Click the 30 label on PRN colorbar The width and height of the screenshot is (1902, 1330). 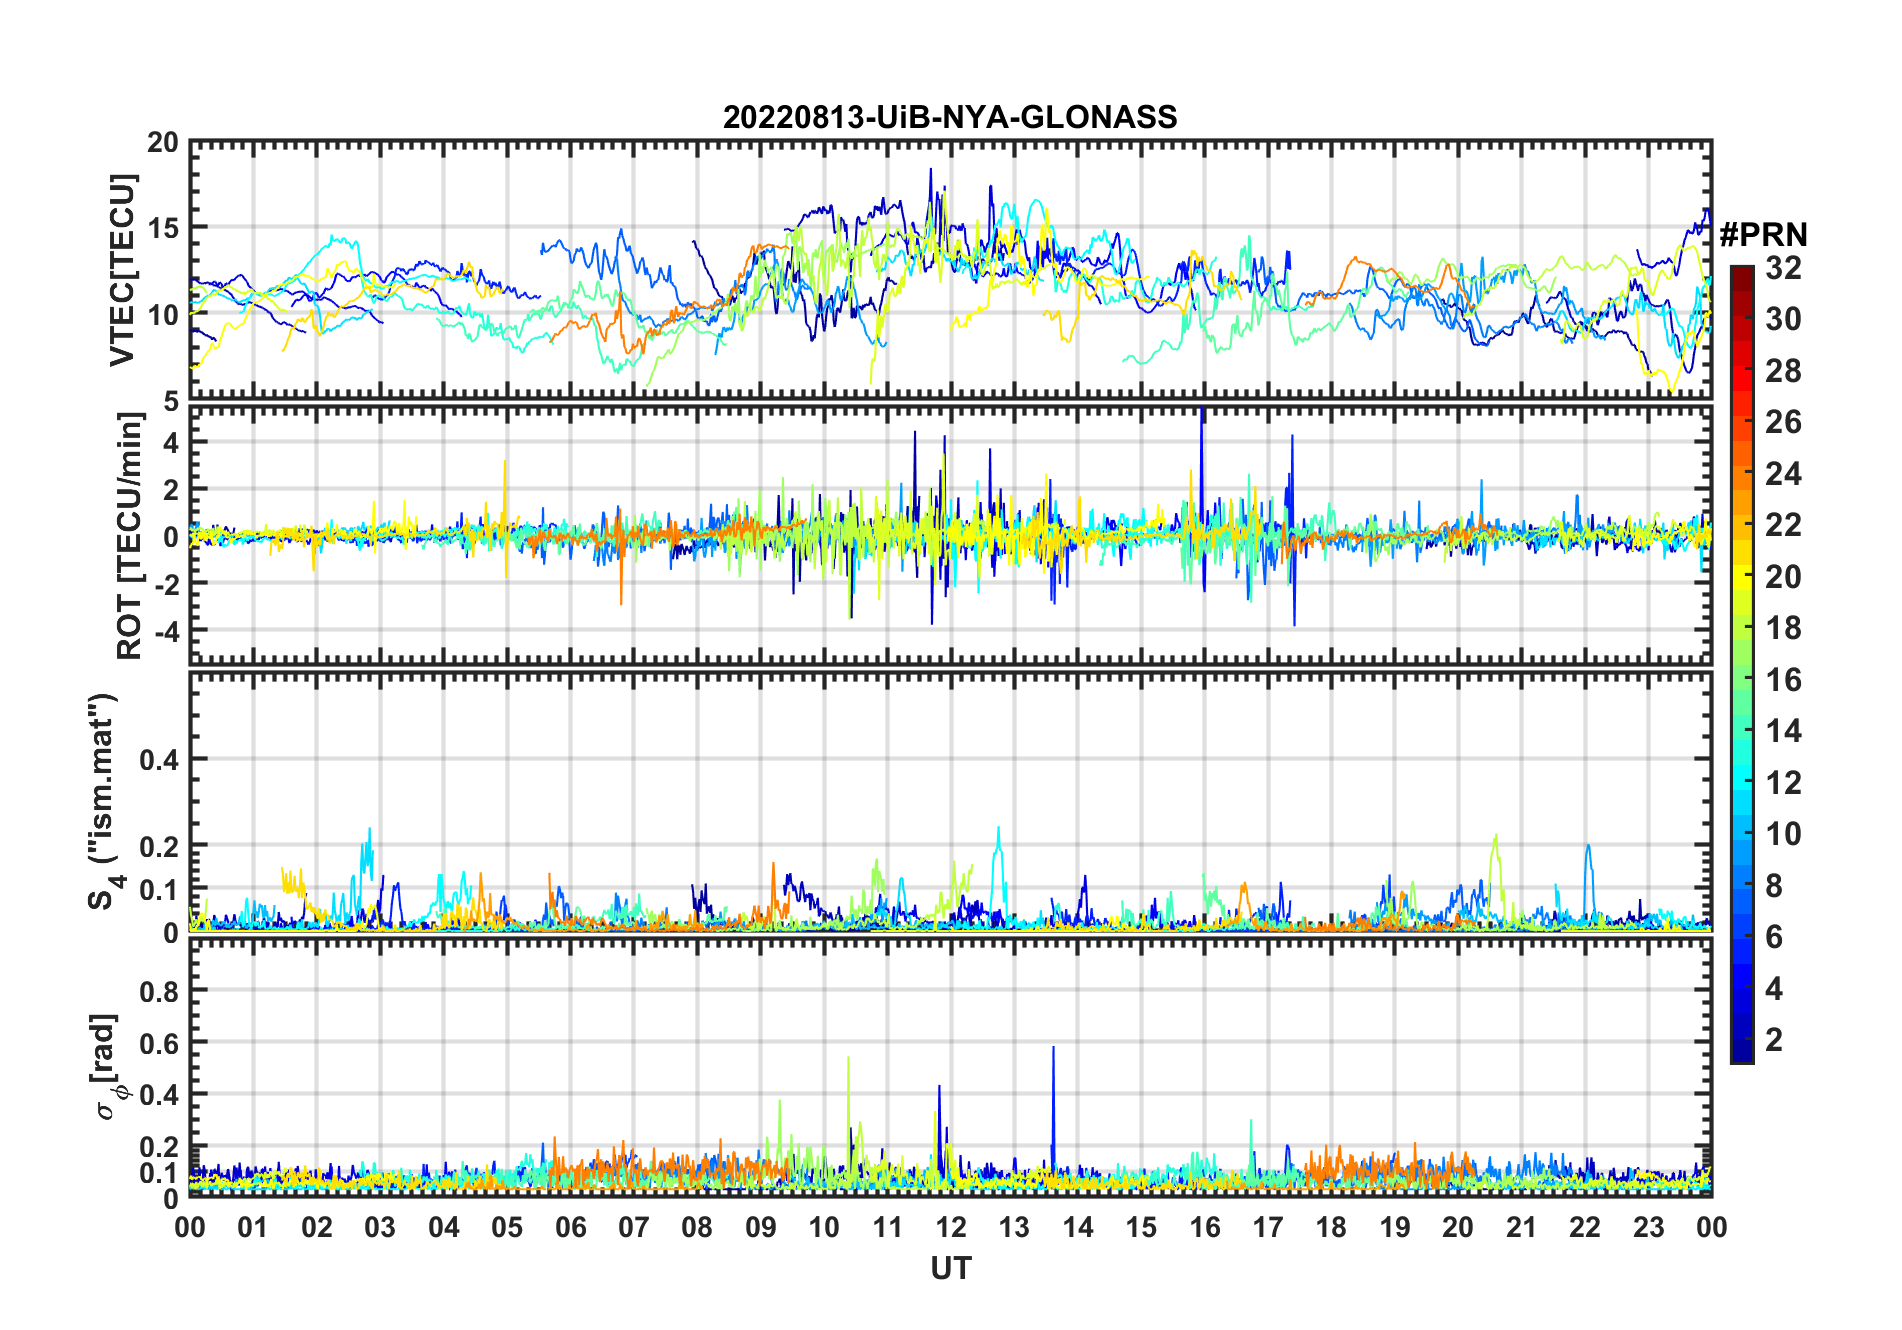1783,319
